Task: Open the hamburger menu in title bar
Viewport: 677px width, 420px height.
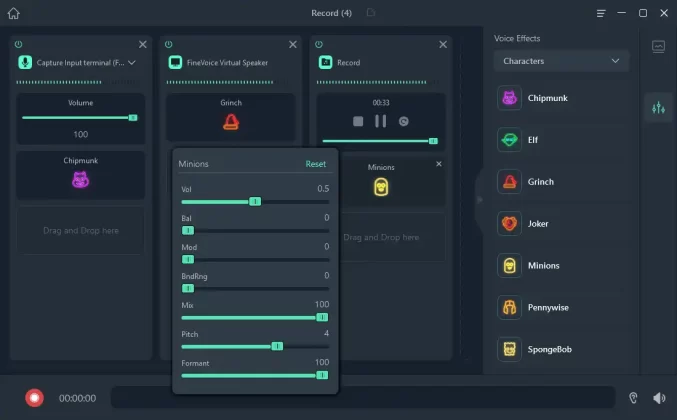Action: (x=601, y=13)
